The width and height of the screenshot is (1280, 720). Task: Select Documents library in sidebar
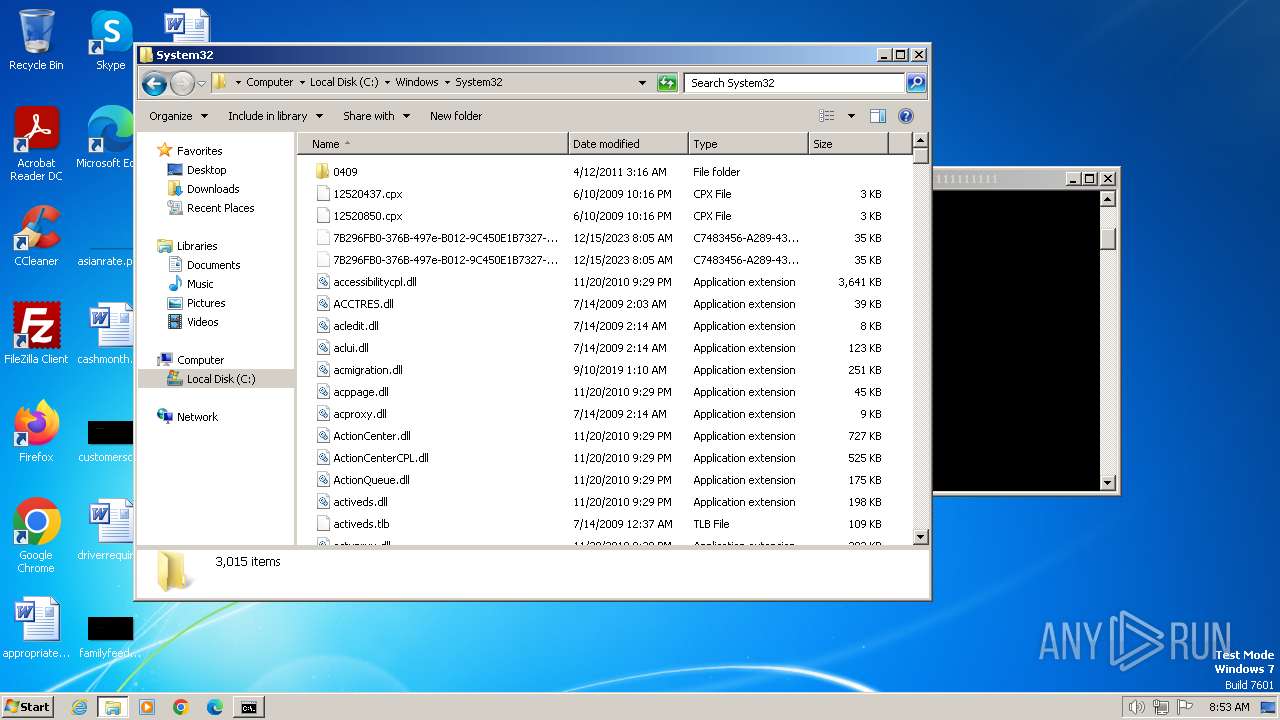(x=213, y=265)
